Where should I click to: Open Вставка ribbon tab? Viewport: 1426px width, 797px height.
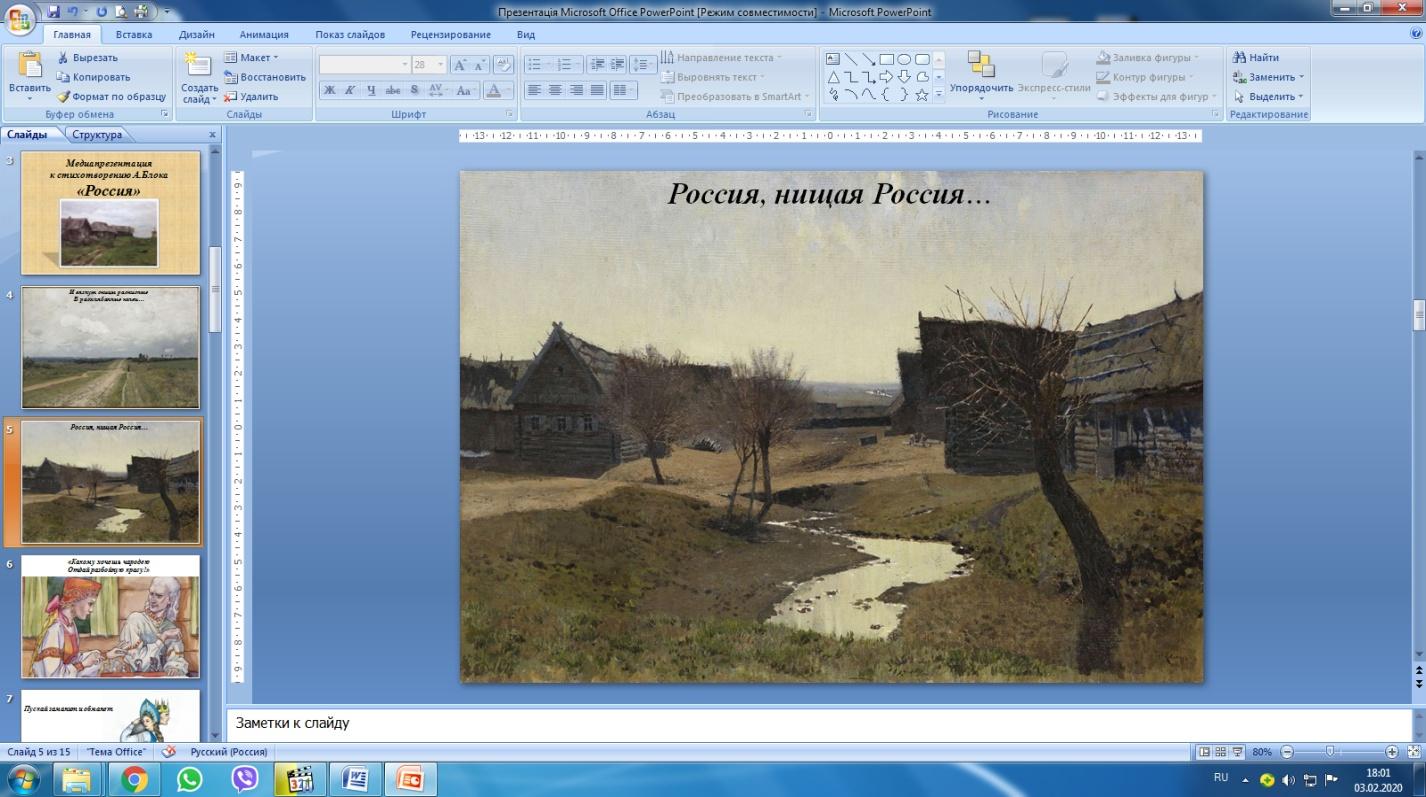click(x=133, y=34)
